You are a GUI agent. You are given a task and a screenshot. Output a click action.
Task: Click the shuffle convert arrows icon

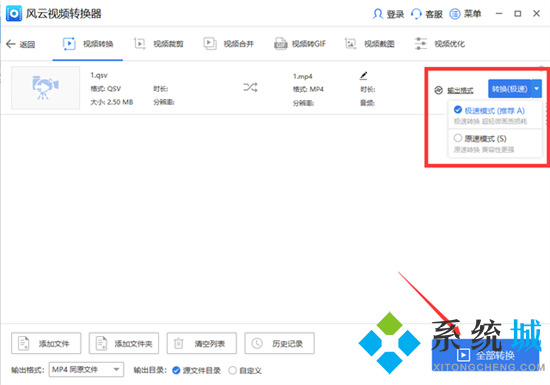250,87
